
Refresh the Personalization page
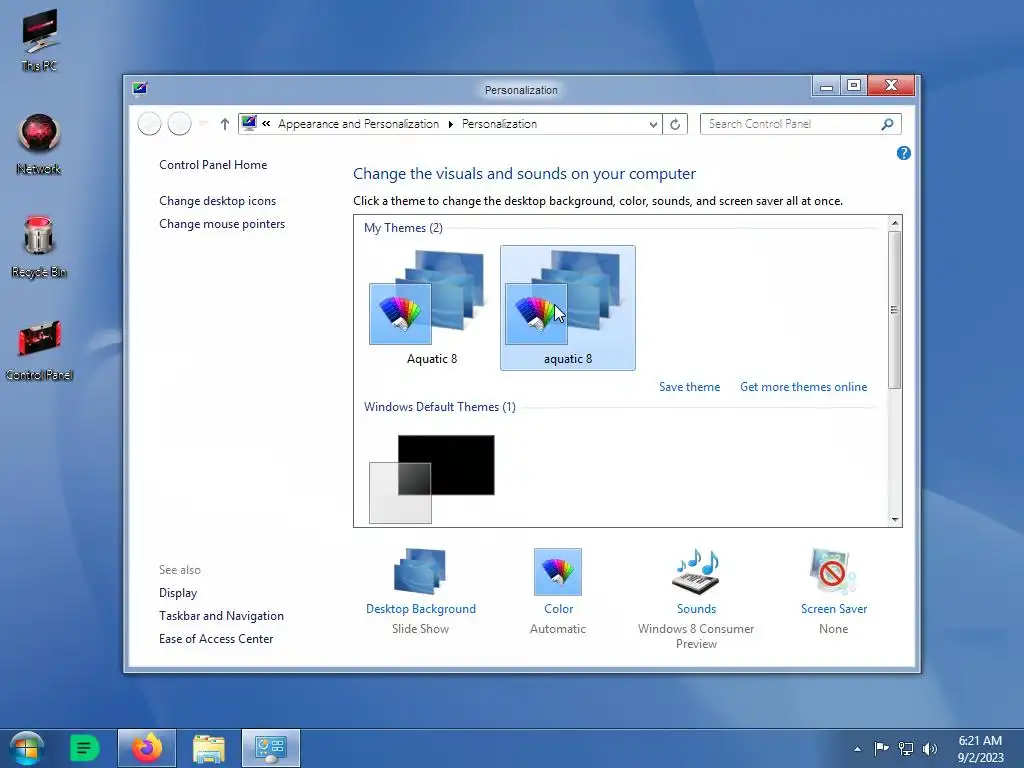pyautogui.click(x=675, y=124)
